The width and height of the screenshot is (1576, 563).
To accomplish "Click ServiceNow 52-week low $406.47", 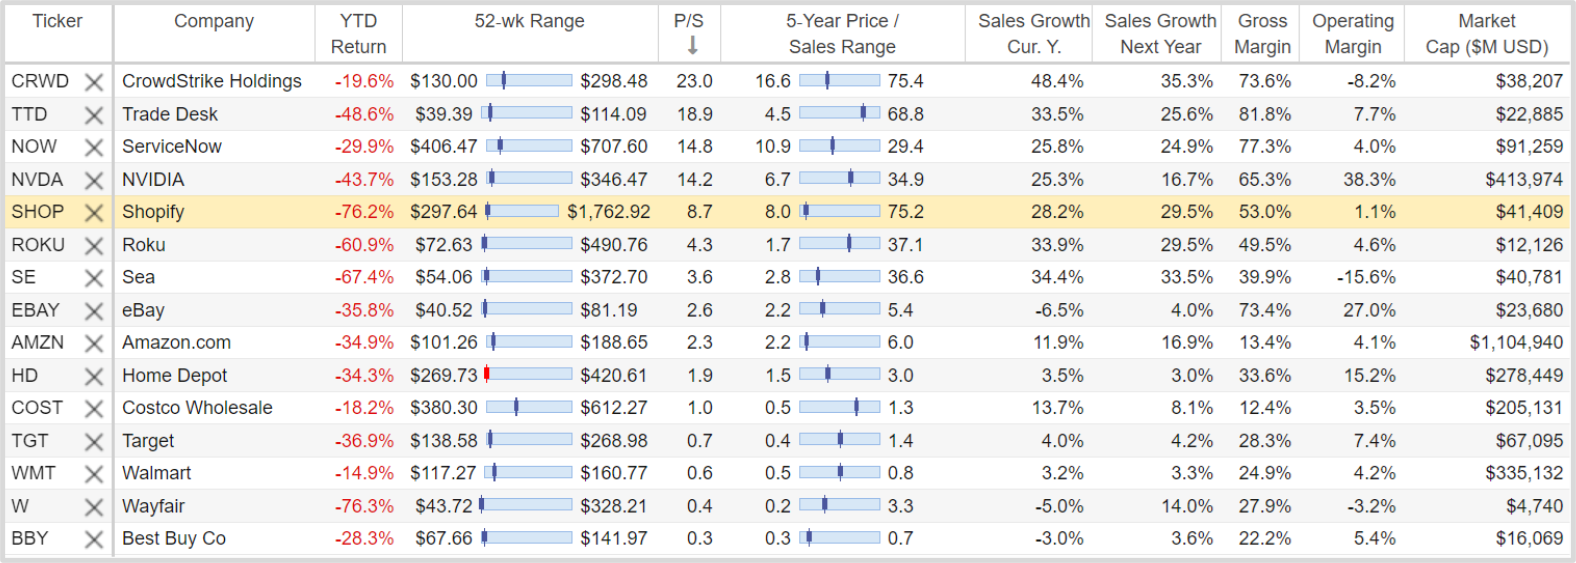I will 444,146.
